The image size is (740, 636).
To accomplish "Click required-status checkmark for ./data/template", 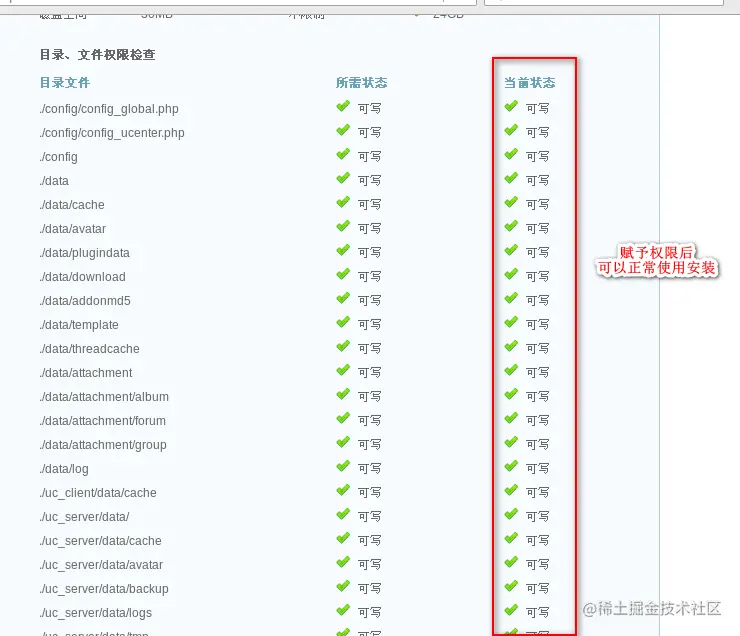I will pos(343,323).
